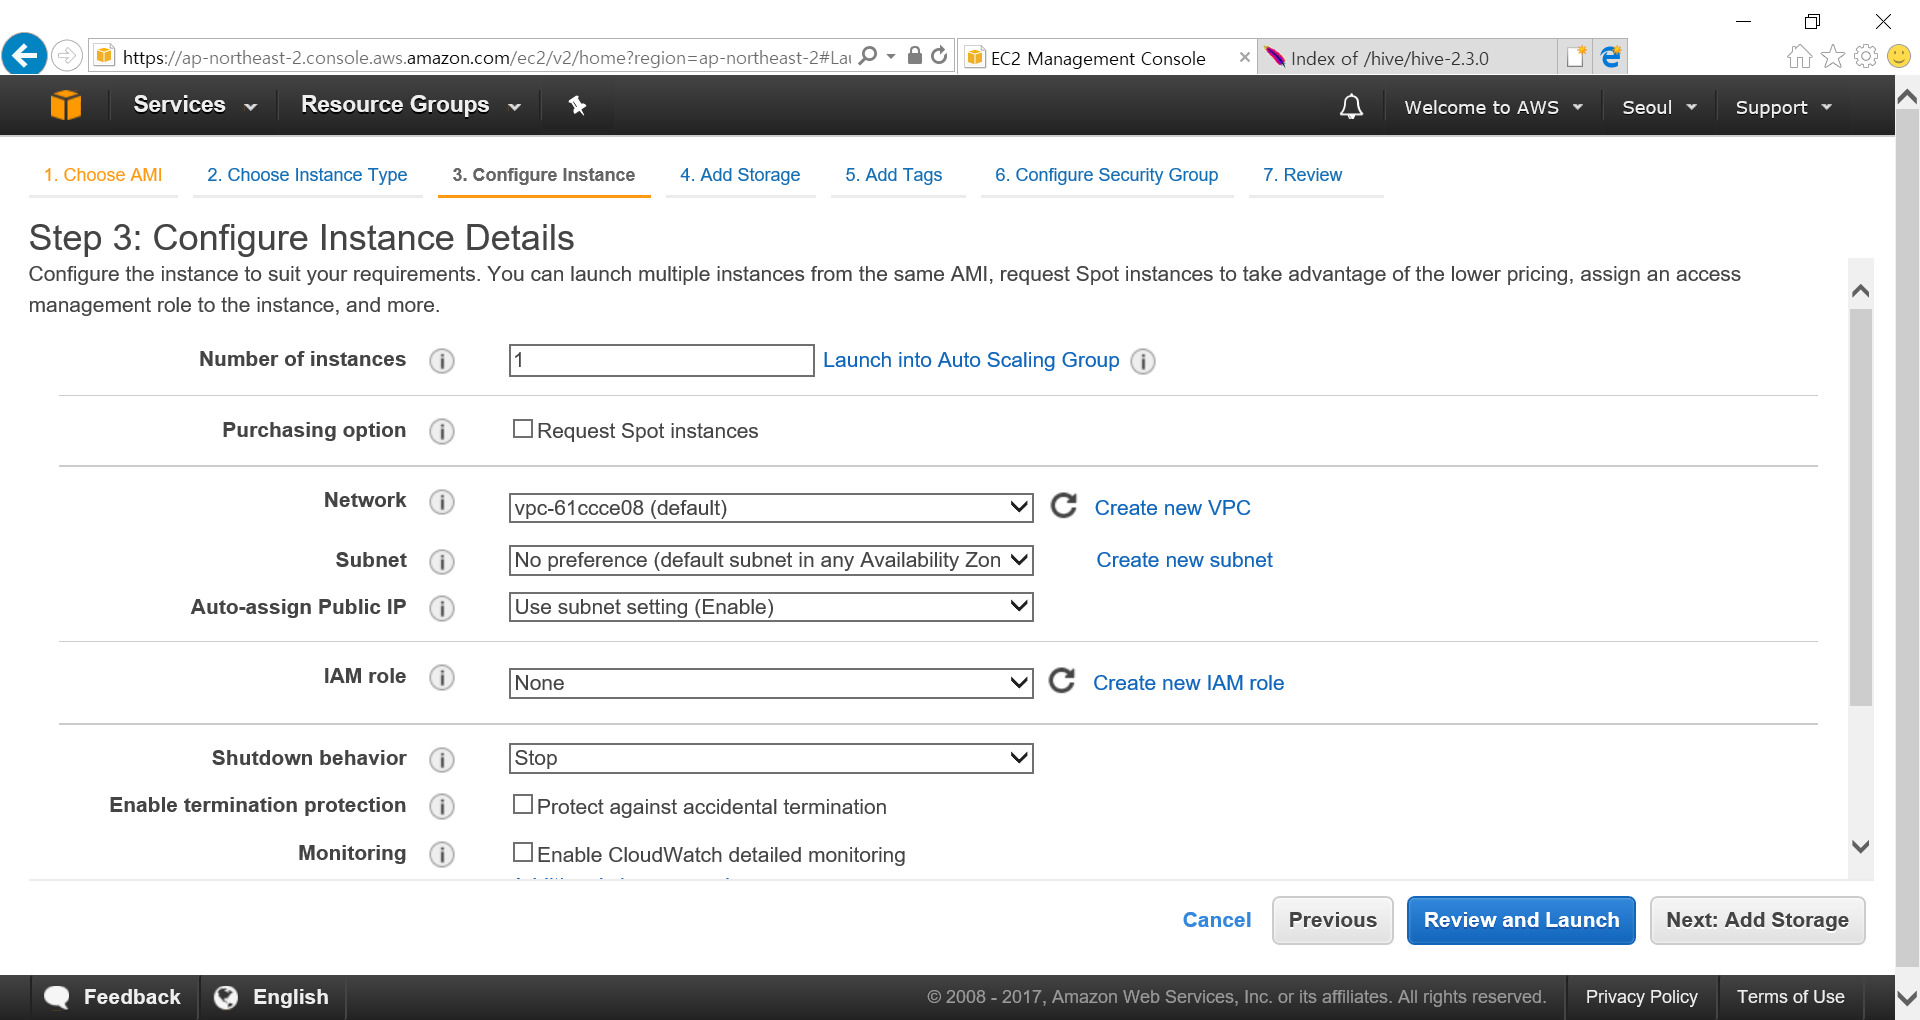
Task: Refresh the IAM role list
Action: (x=1062, y=681)
